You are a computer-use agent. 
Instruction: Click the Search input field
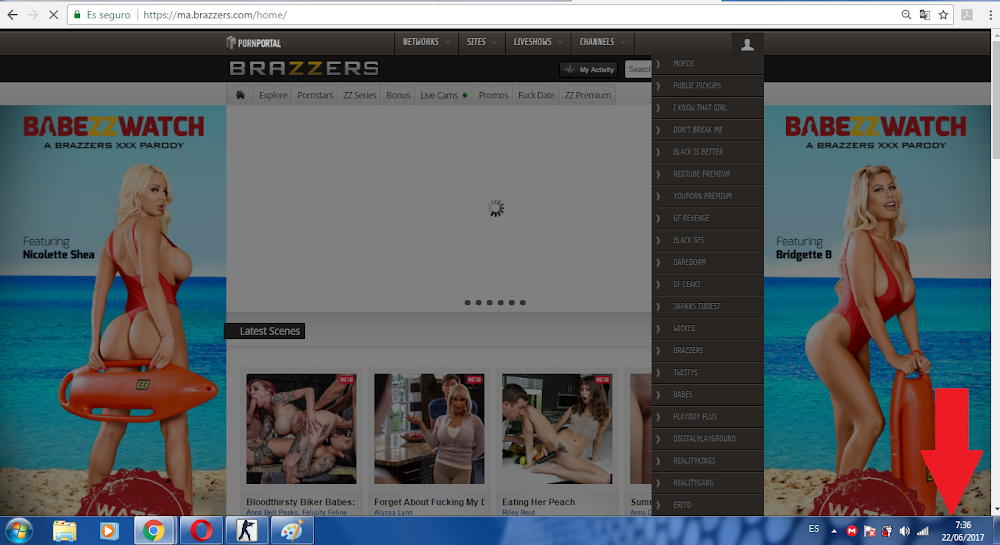(x=638, y=69)
